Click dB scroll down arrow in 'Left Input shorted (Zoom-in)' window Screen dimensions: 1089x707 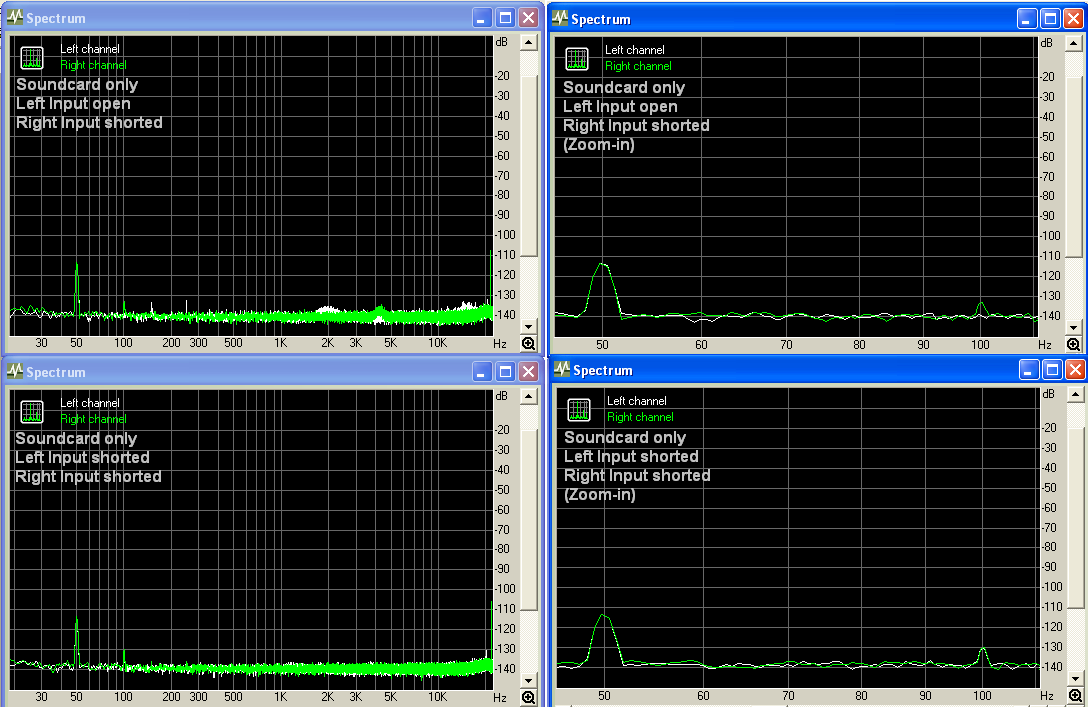[x=1075, y=679]
